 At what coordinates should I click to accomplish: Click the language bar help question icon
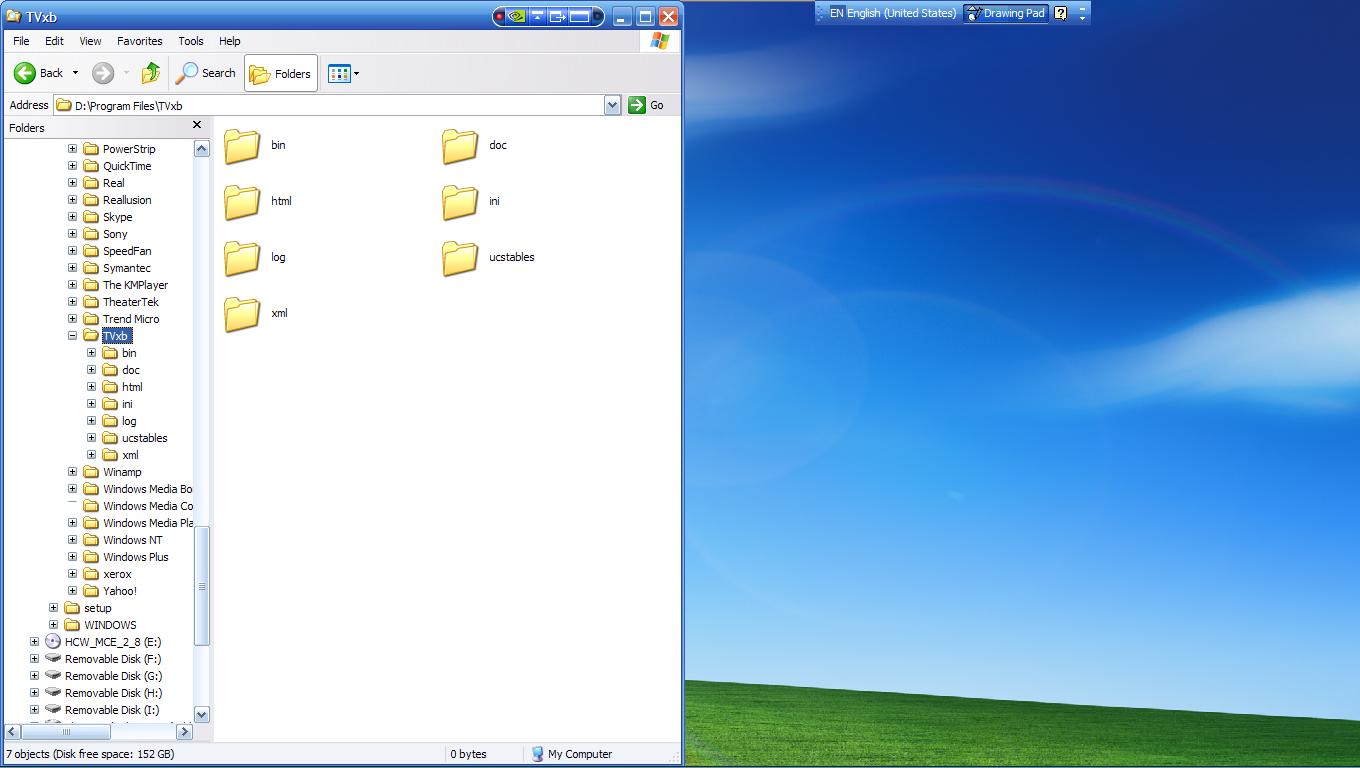point(1061,13)
